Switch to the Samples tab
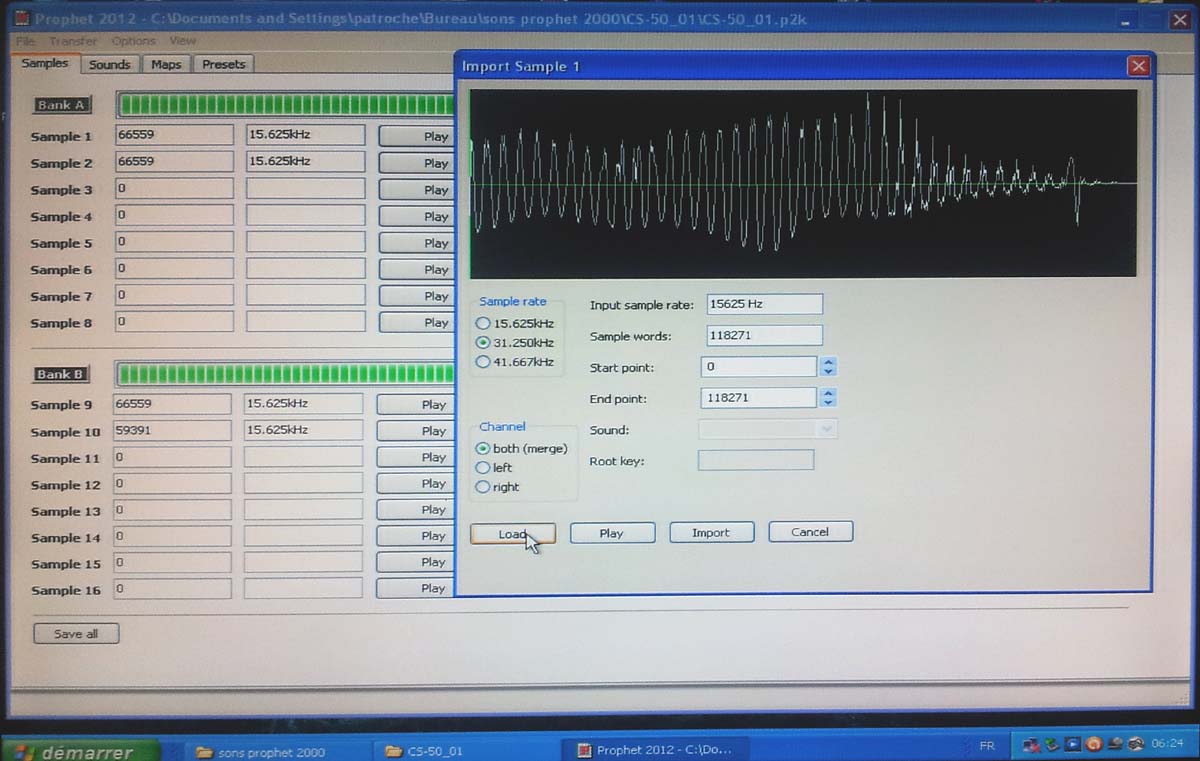Screen dimensions: 1200x761 45,63
